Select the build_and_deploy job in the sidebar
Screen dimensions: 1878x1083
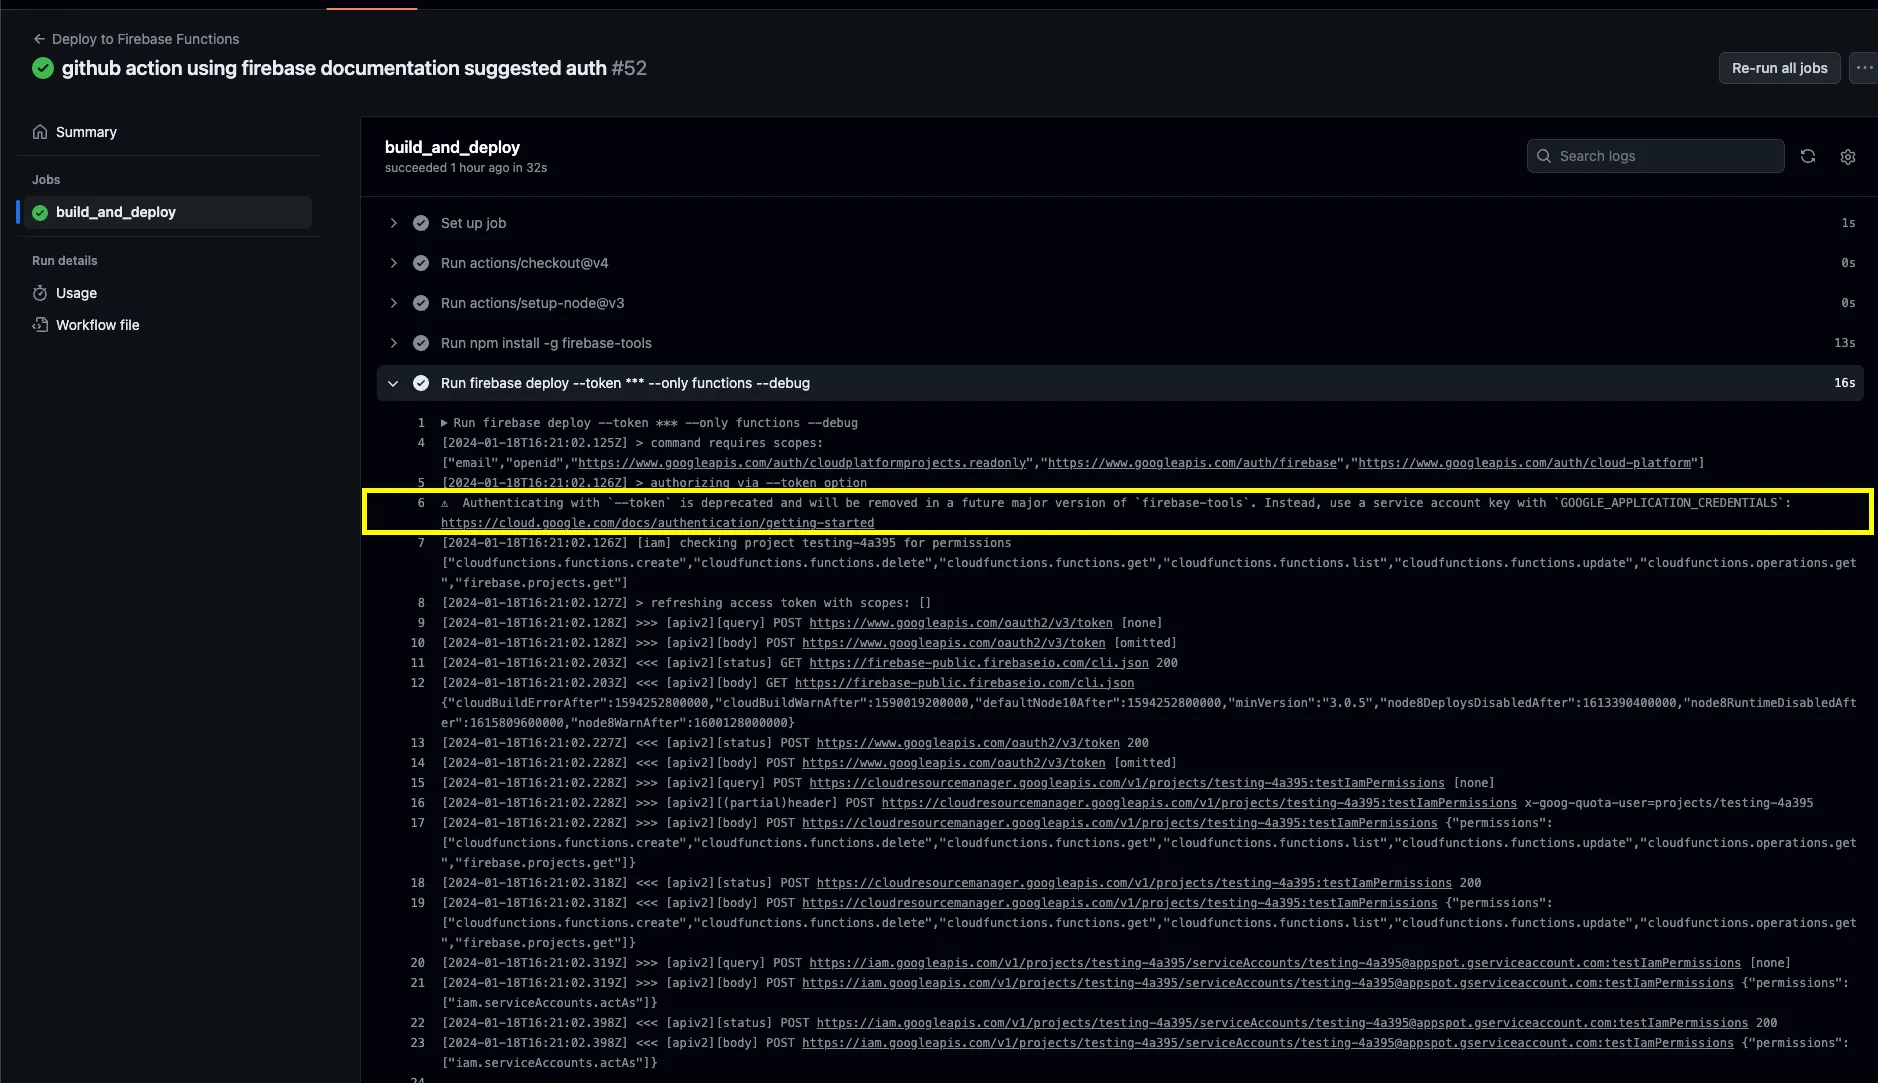coord(166,212)
